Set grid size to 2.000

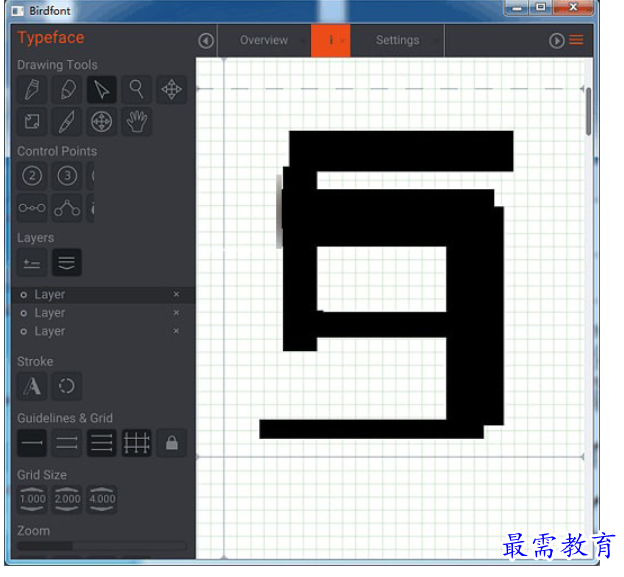(67, 498)
